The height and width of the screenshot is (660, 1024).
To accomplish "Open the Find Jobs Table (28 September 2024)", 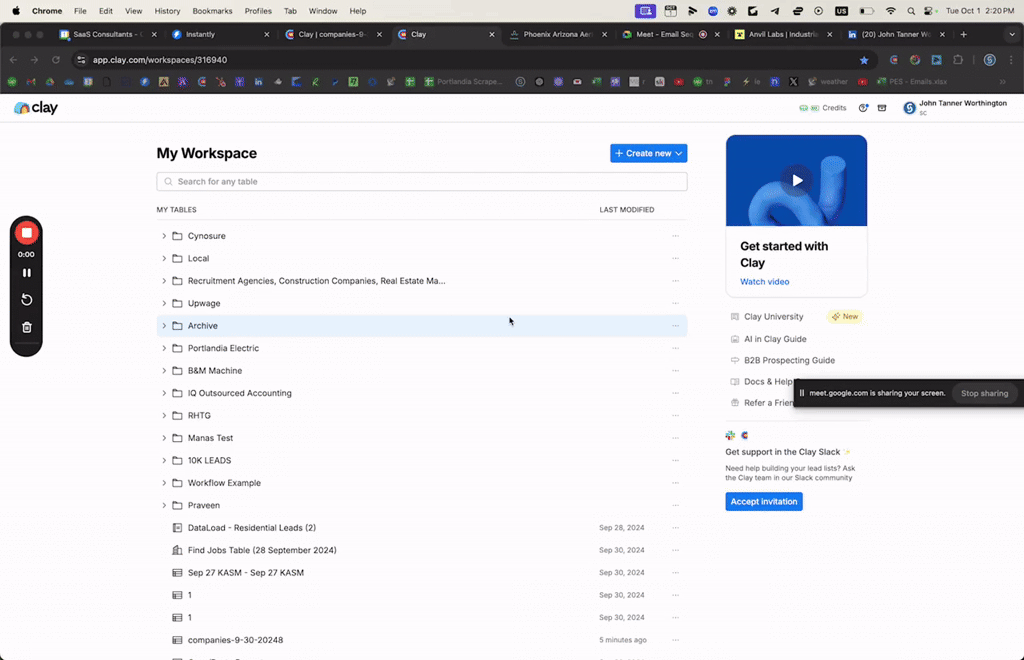I will [261, 550].
